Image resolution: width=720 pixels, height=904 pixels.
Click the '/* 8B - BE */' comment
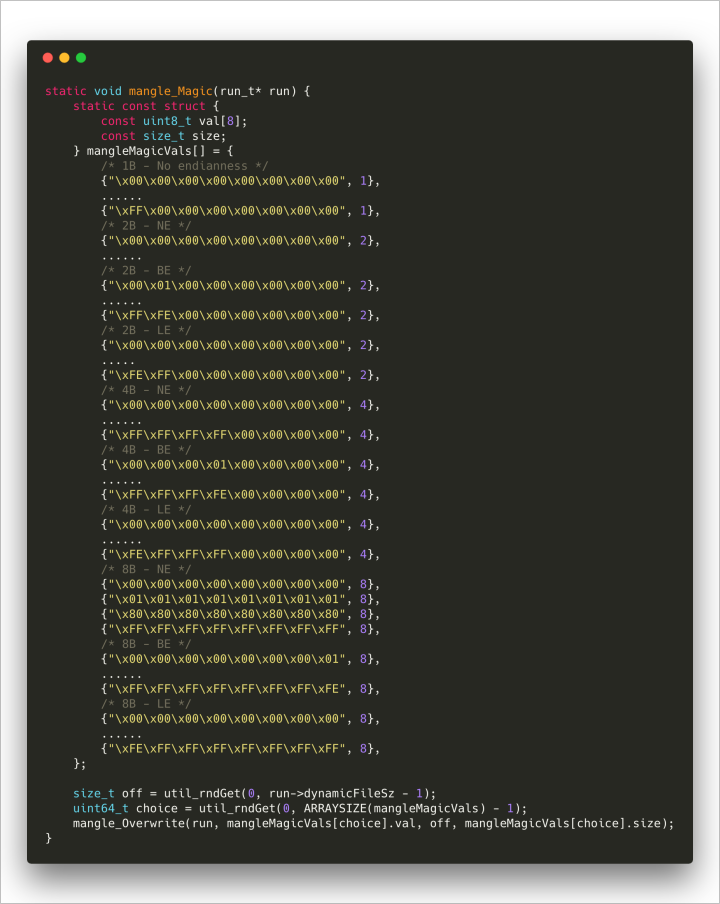(x=146, y=644)
